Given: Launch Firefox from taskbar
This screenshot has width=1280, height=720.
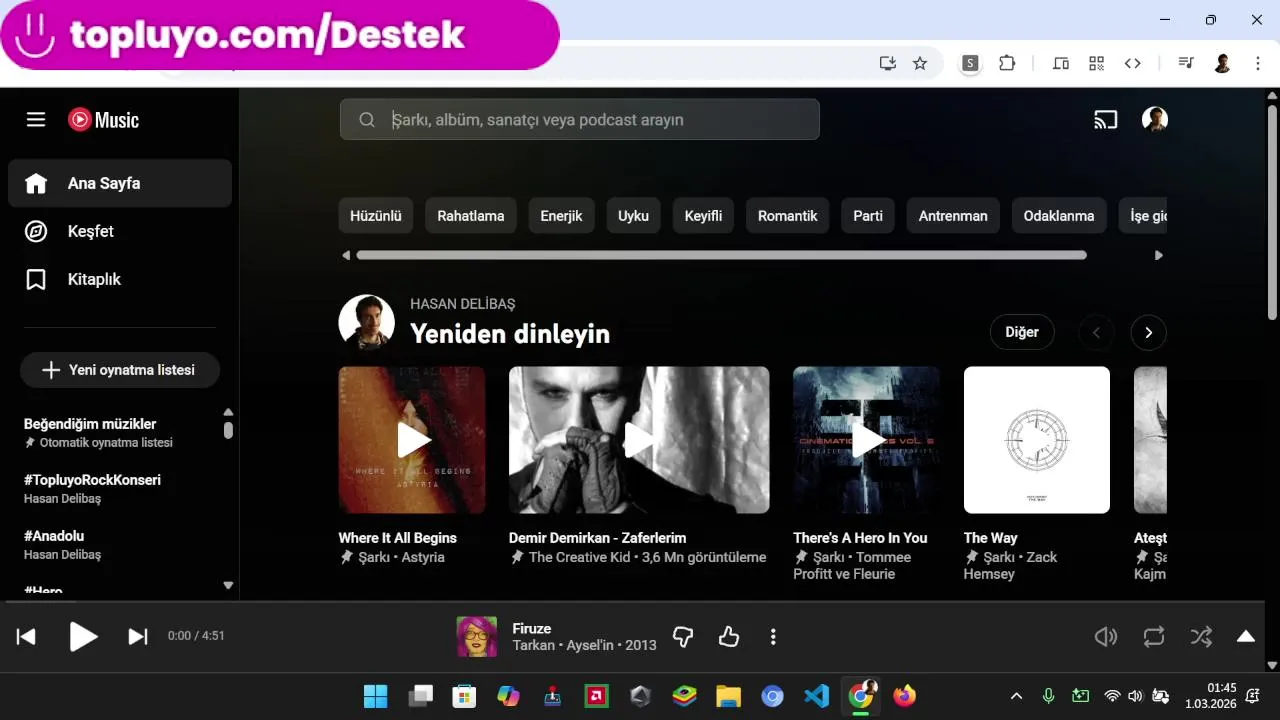Looking at the screenshot, I should click(904, 696).
